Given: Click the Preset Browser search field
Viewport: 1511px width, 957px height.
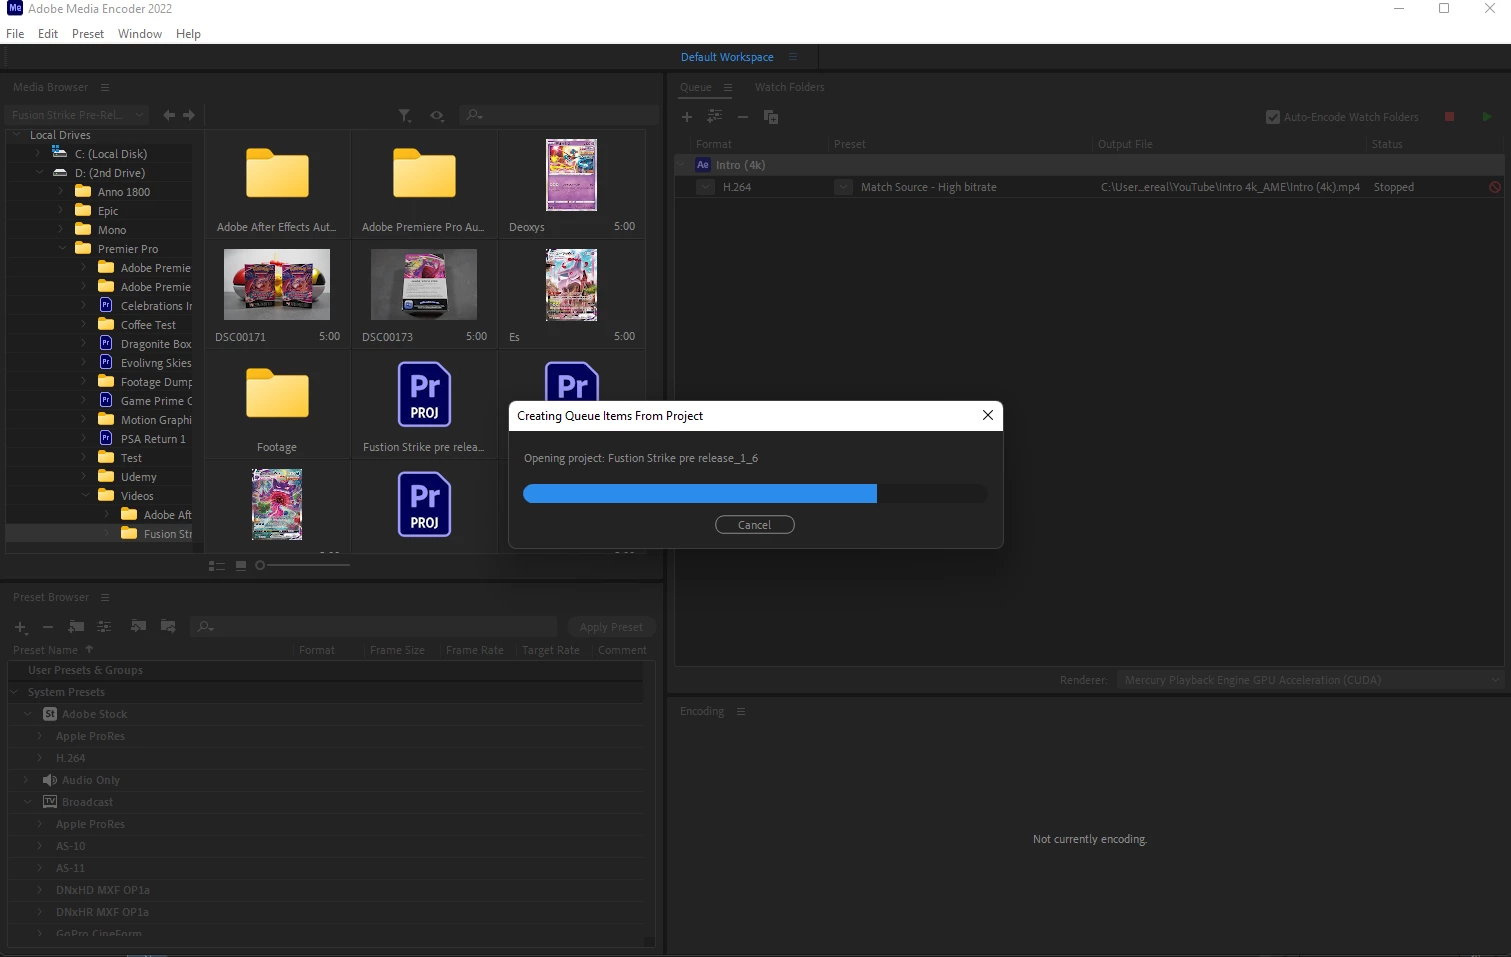Looking at the screenshot, I should [373, 627].
